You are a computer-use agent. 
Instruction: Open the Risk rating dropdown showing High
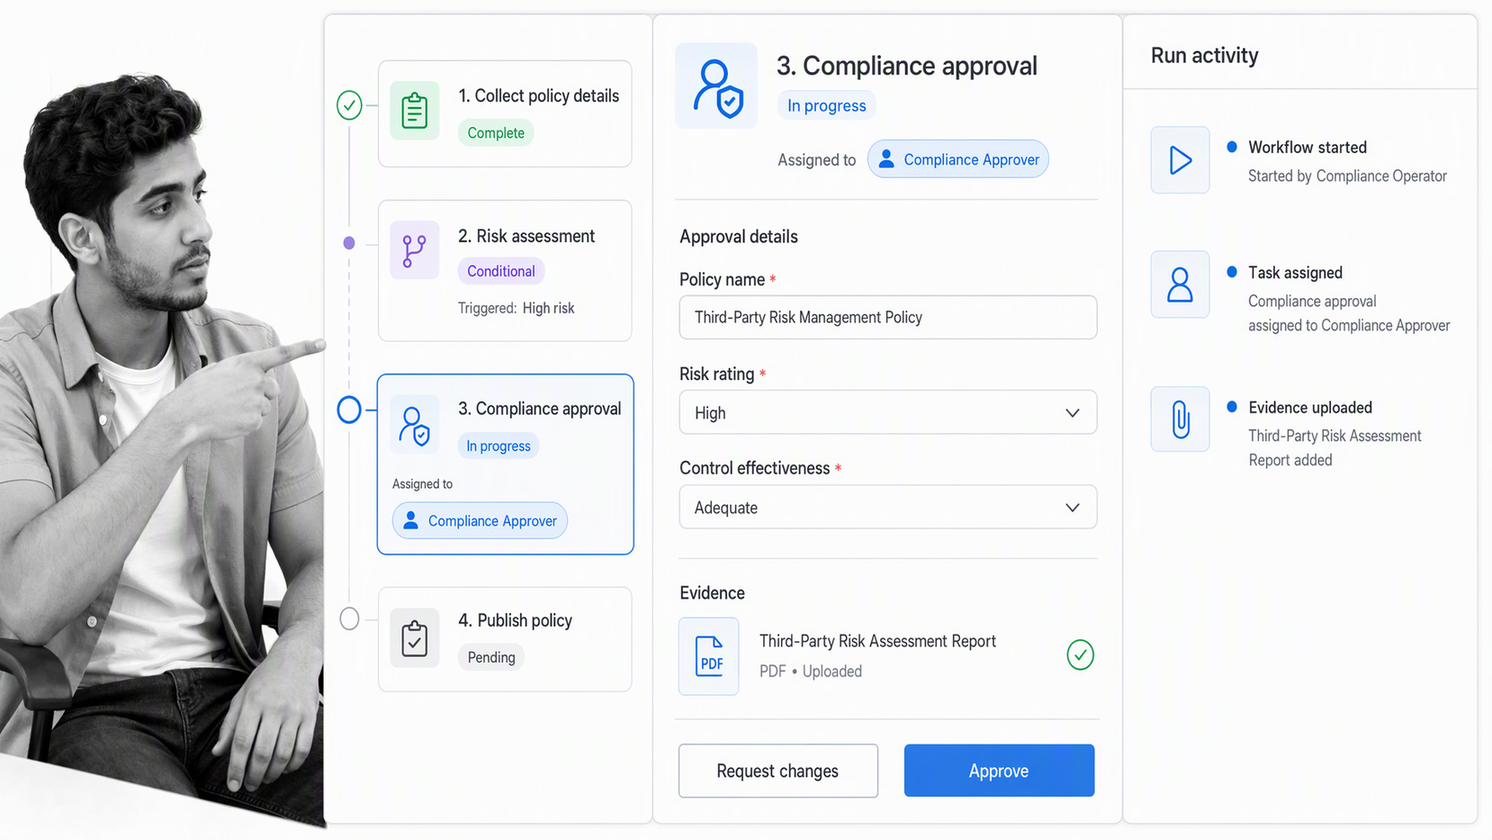888,412
